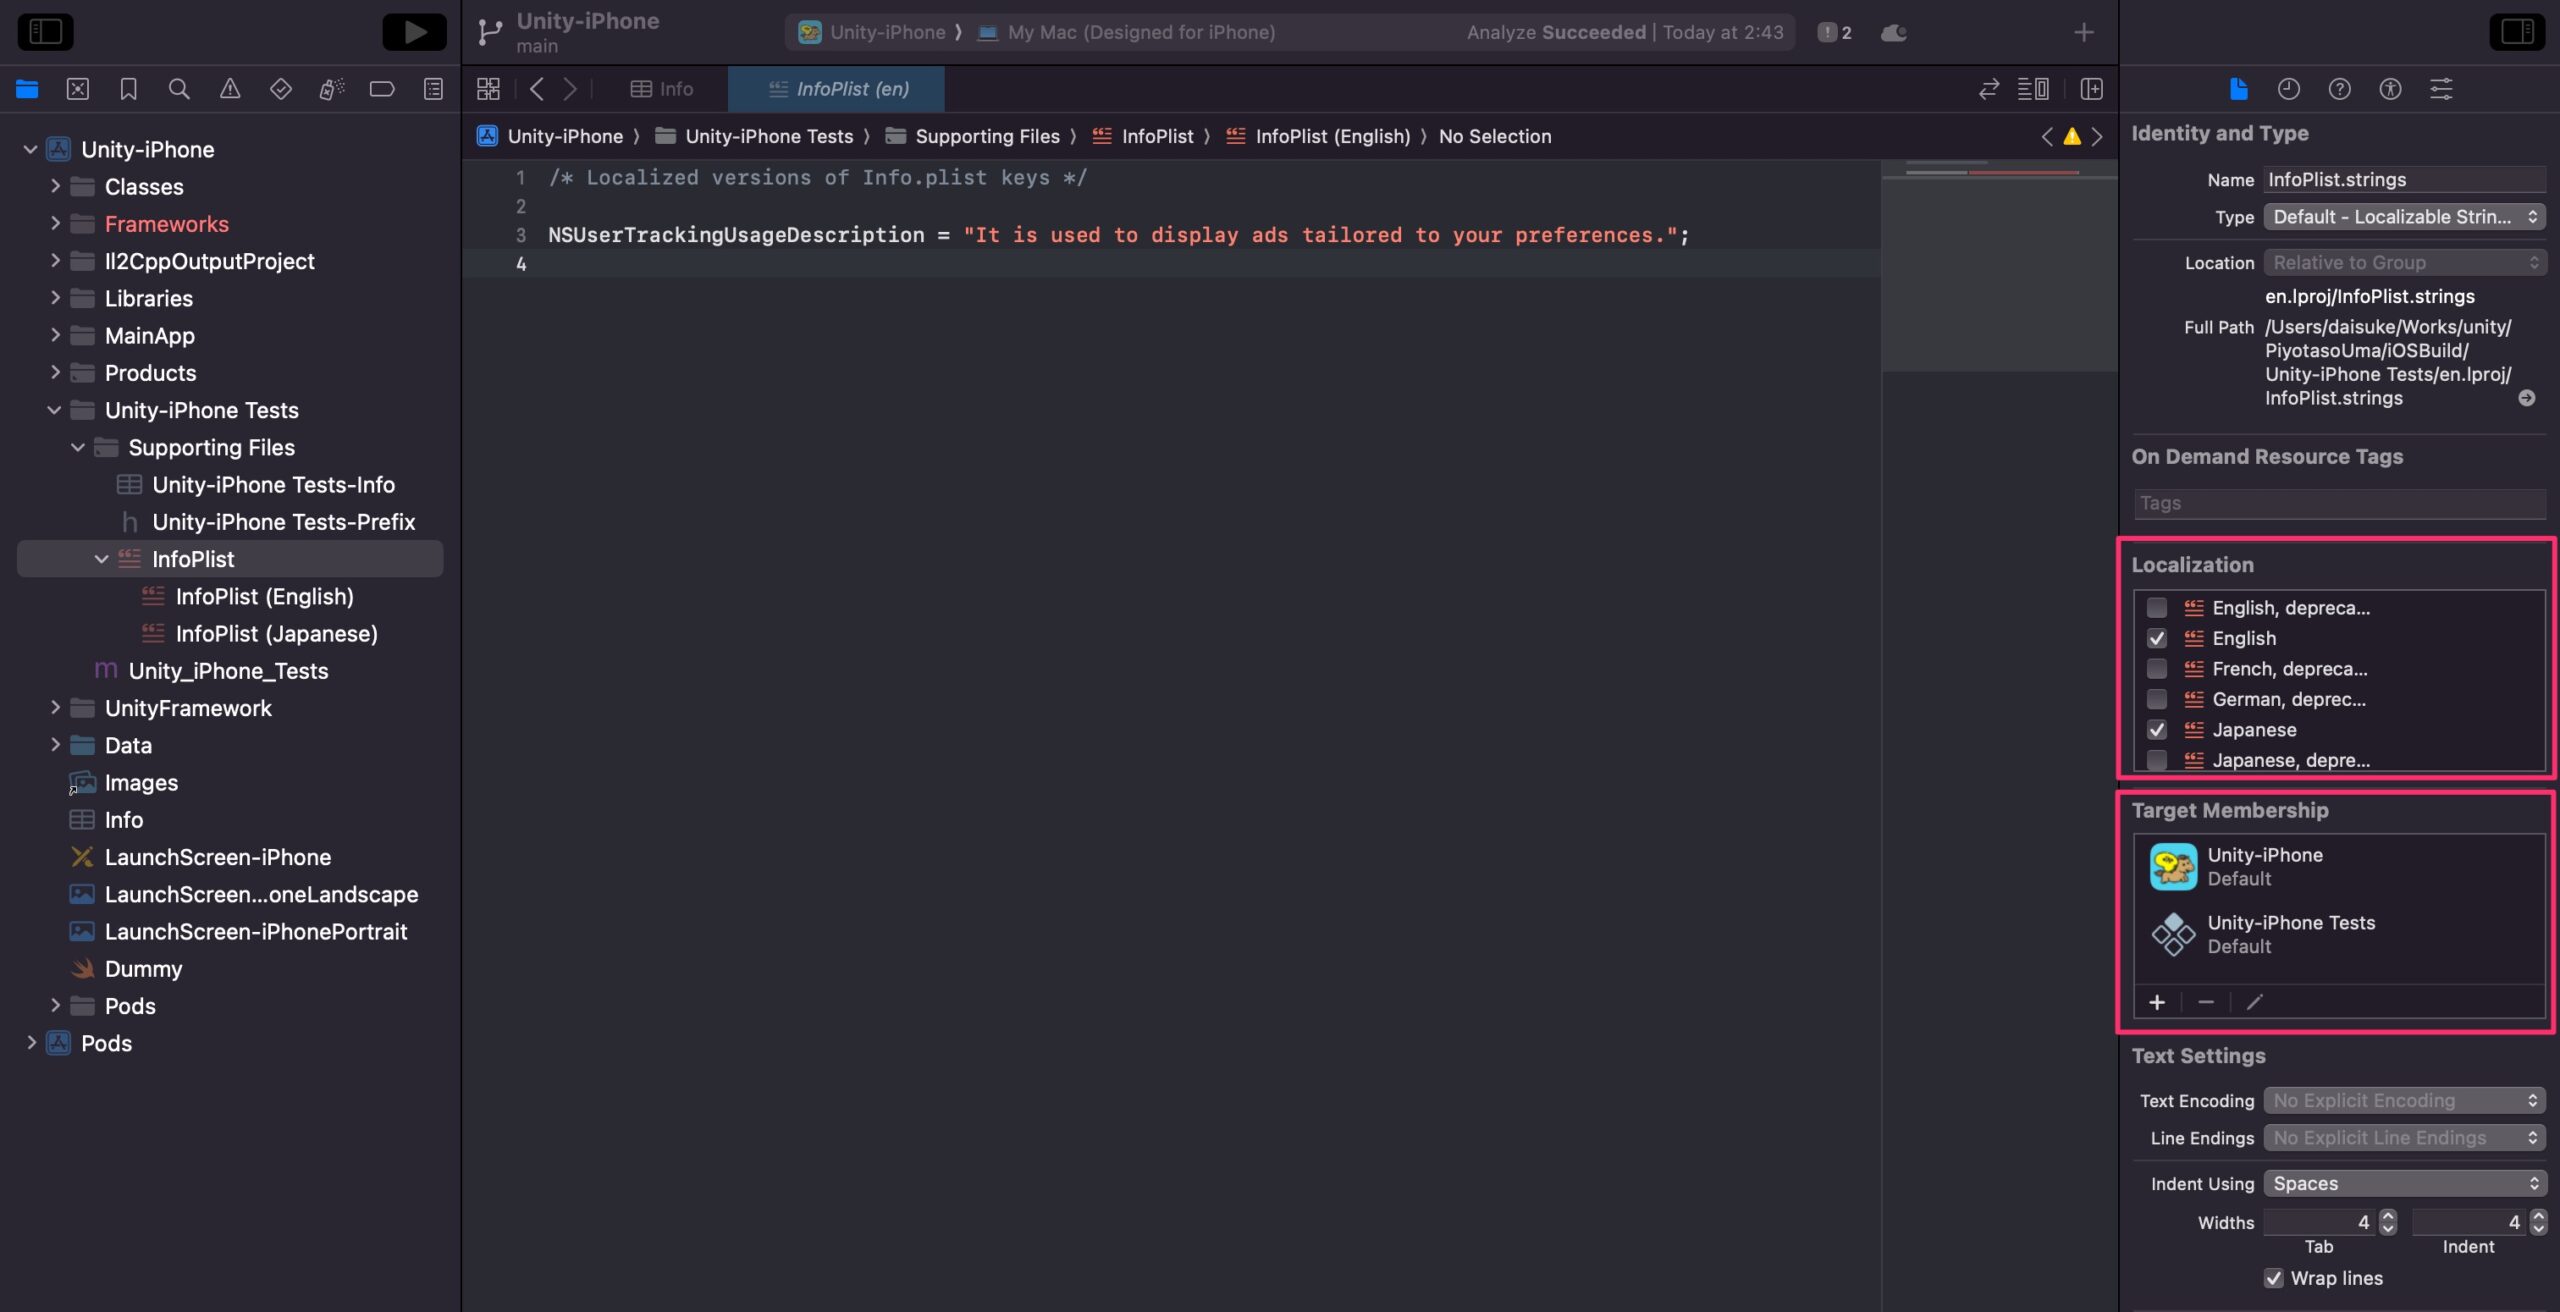
Task: Open the Find navigator magnifier icon
Action: pyautogui.click(x=179, y=89)
